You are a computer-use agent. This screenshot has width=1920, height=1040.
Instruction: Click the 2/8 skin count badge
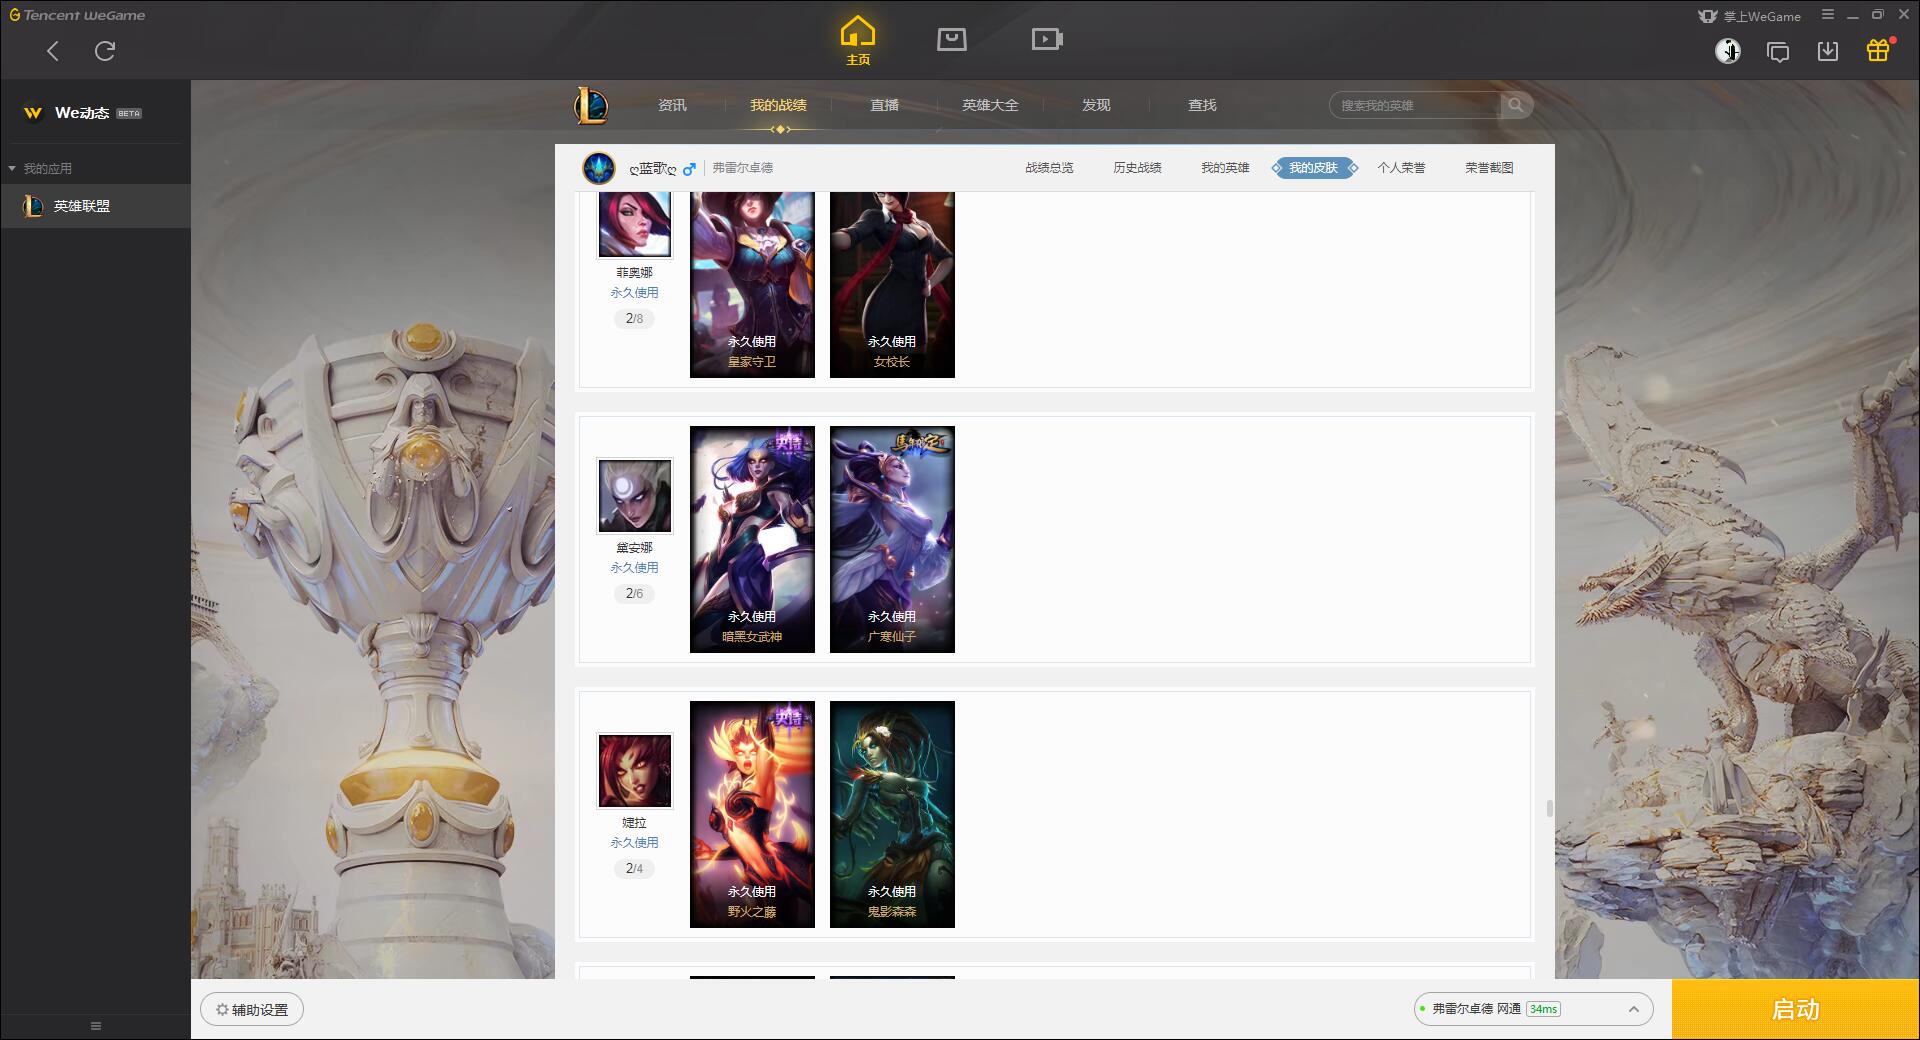coord(635,319)
